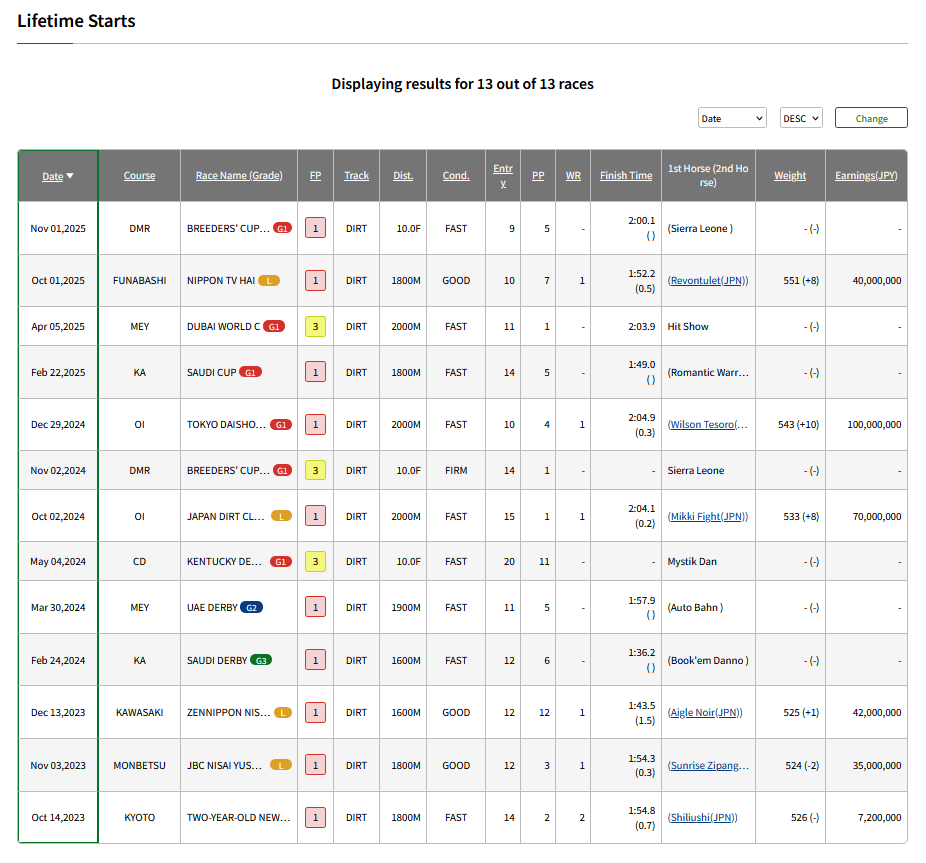The width and height of the screenshot is (926, 863).
Task: Click finish position 1 in Nippon TV Hai row
Action: (315, 281)
